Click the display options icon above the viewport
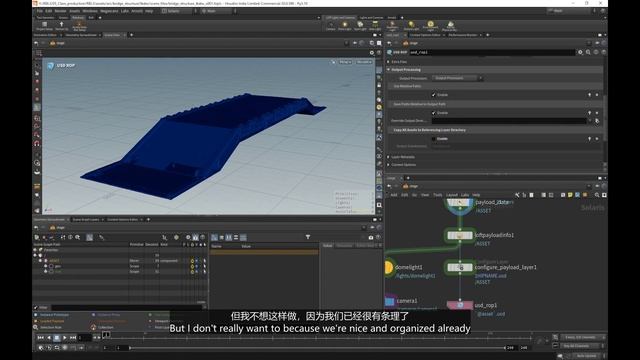This screenshot has width=640, height=360. click(372, 53)
